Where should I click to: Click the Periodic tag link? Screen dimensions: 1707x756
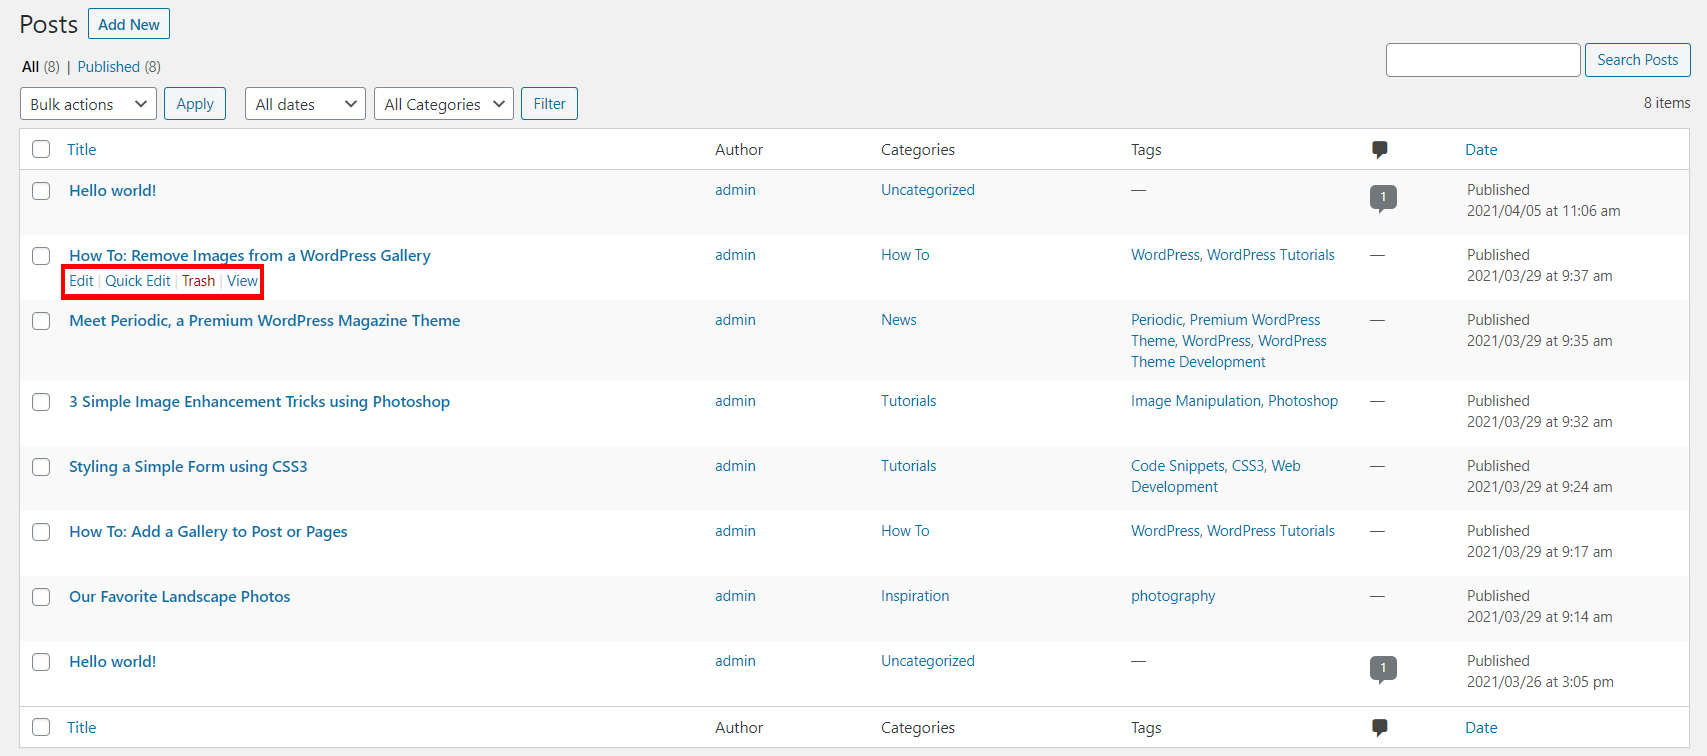pyautogui.click(x=1157, y=320)
